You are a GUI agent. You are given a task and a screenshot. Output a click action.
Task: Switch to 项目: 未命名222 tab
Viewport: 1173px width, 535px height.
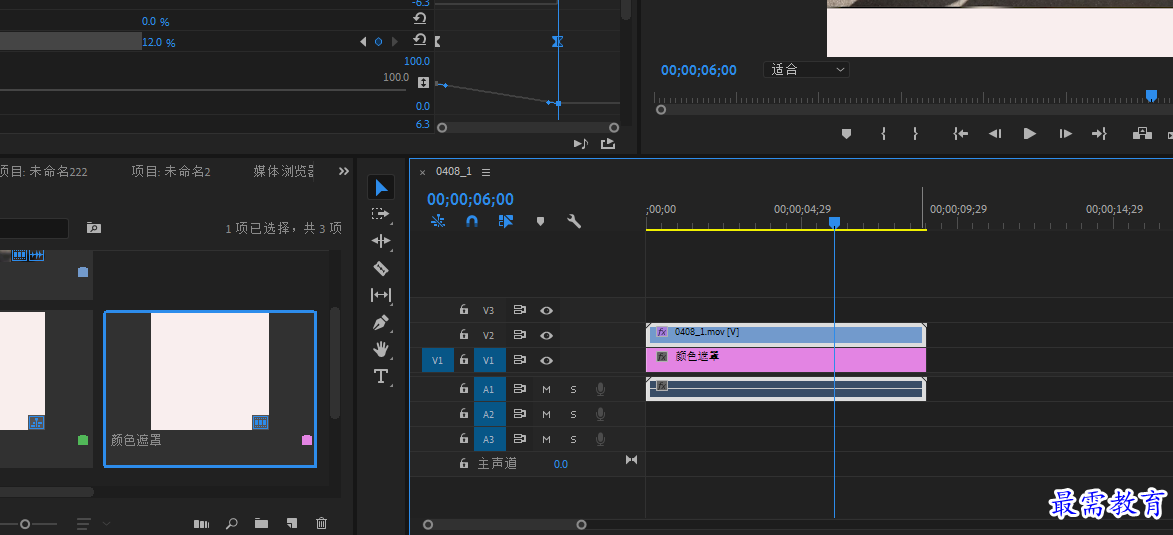coord(43,171)
